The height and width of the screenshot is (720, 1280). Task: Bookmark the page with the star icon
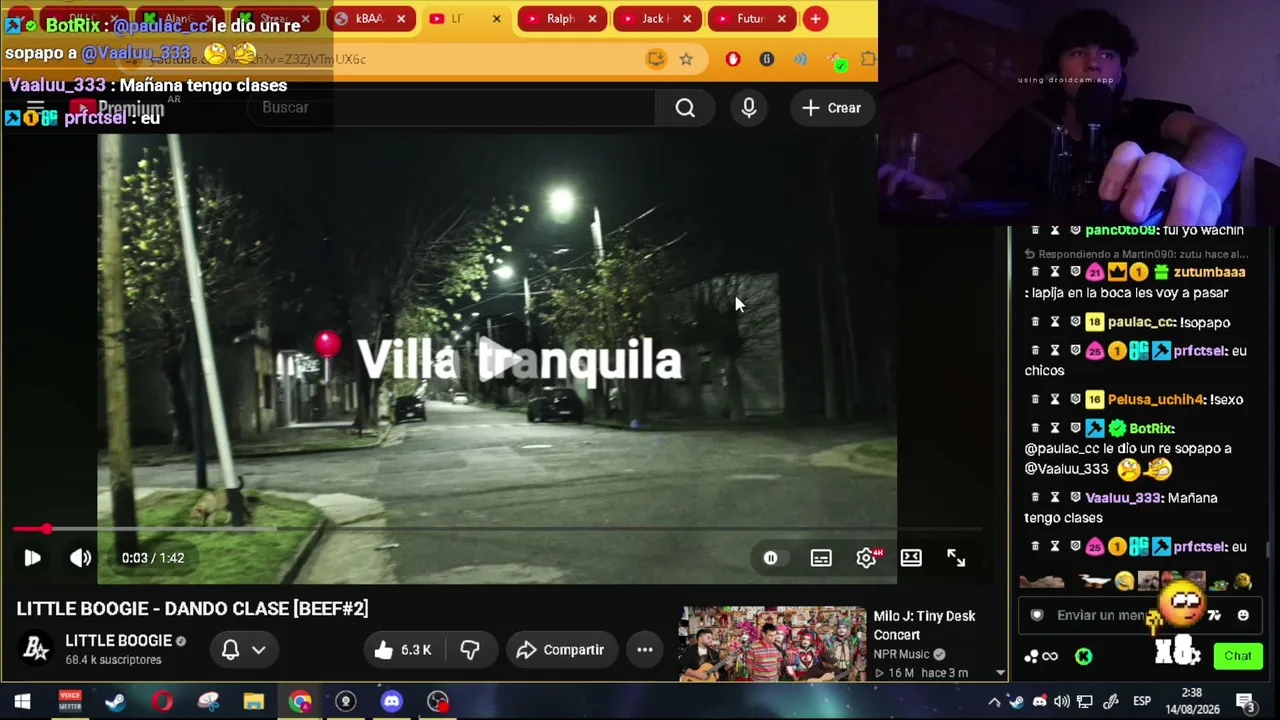[686, 59]
